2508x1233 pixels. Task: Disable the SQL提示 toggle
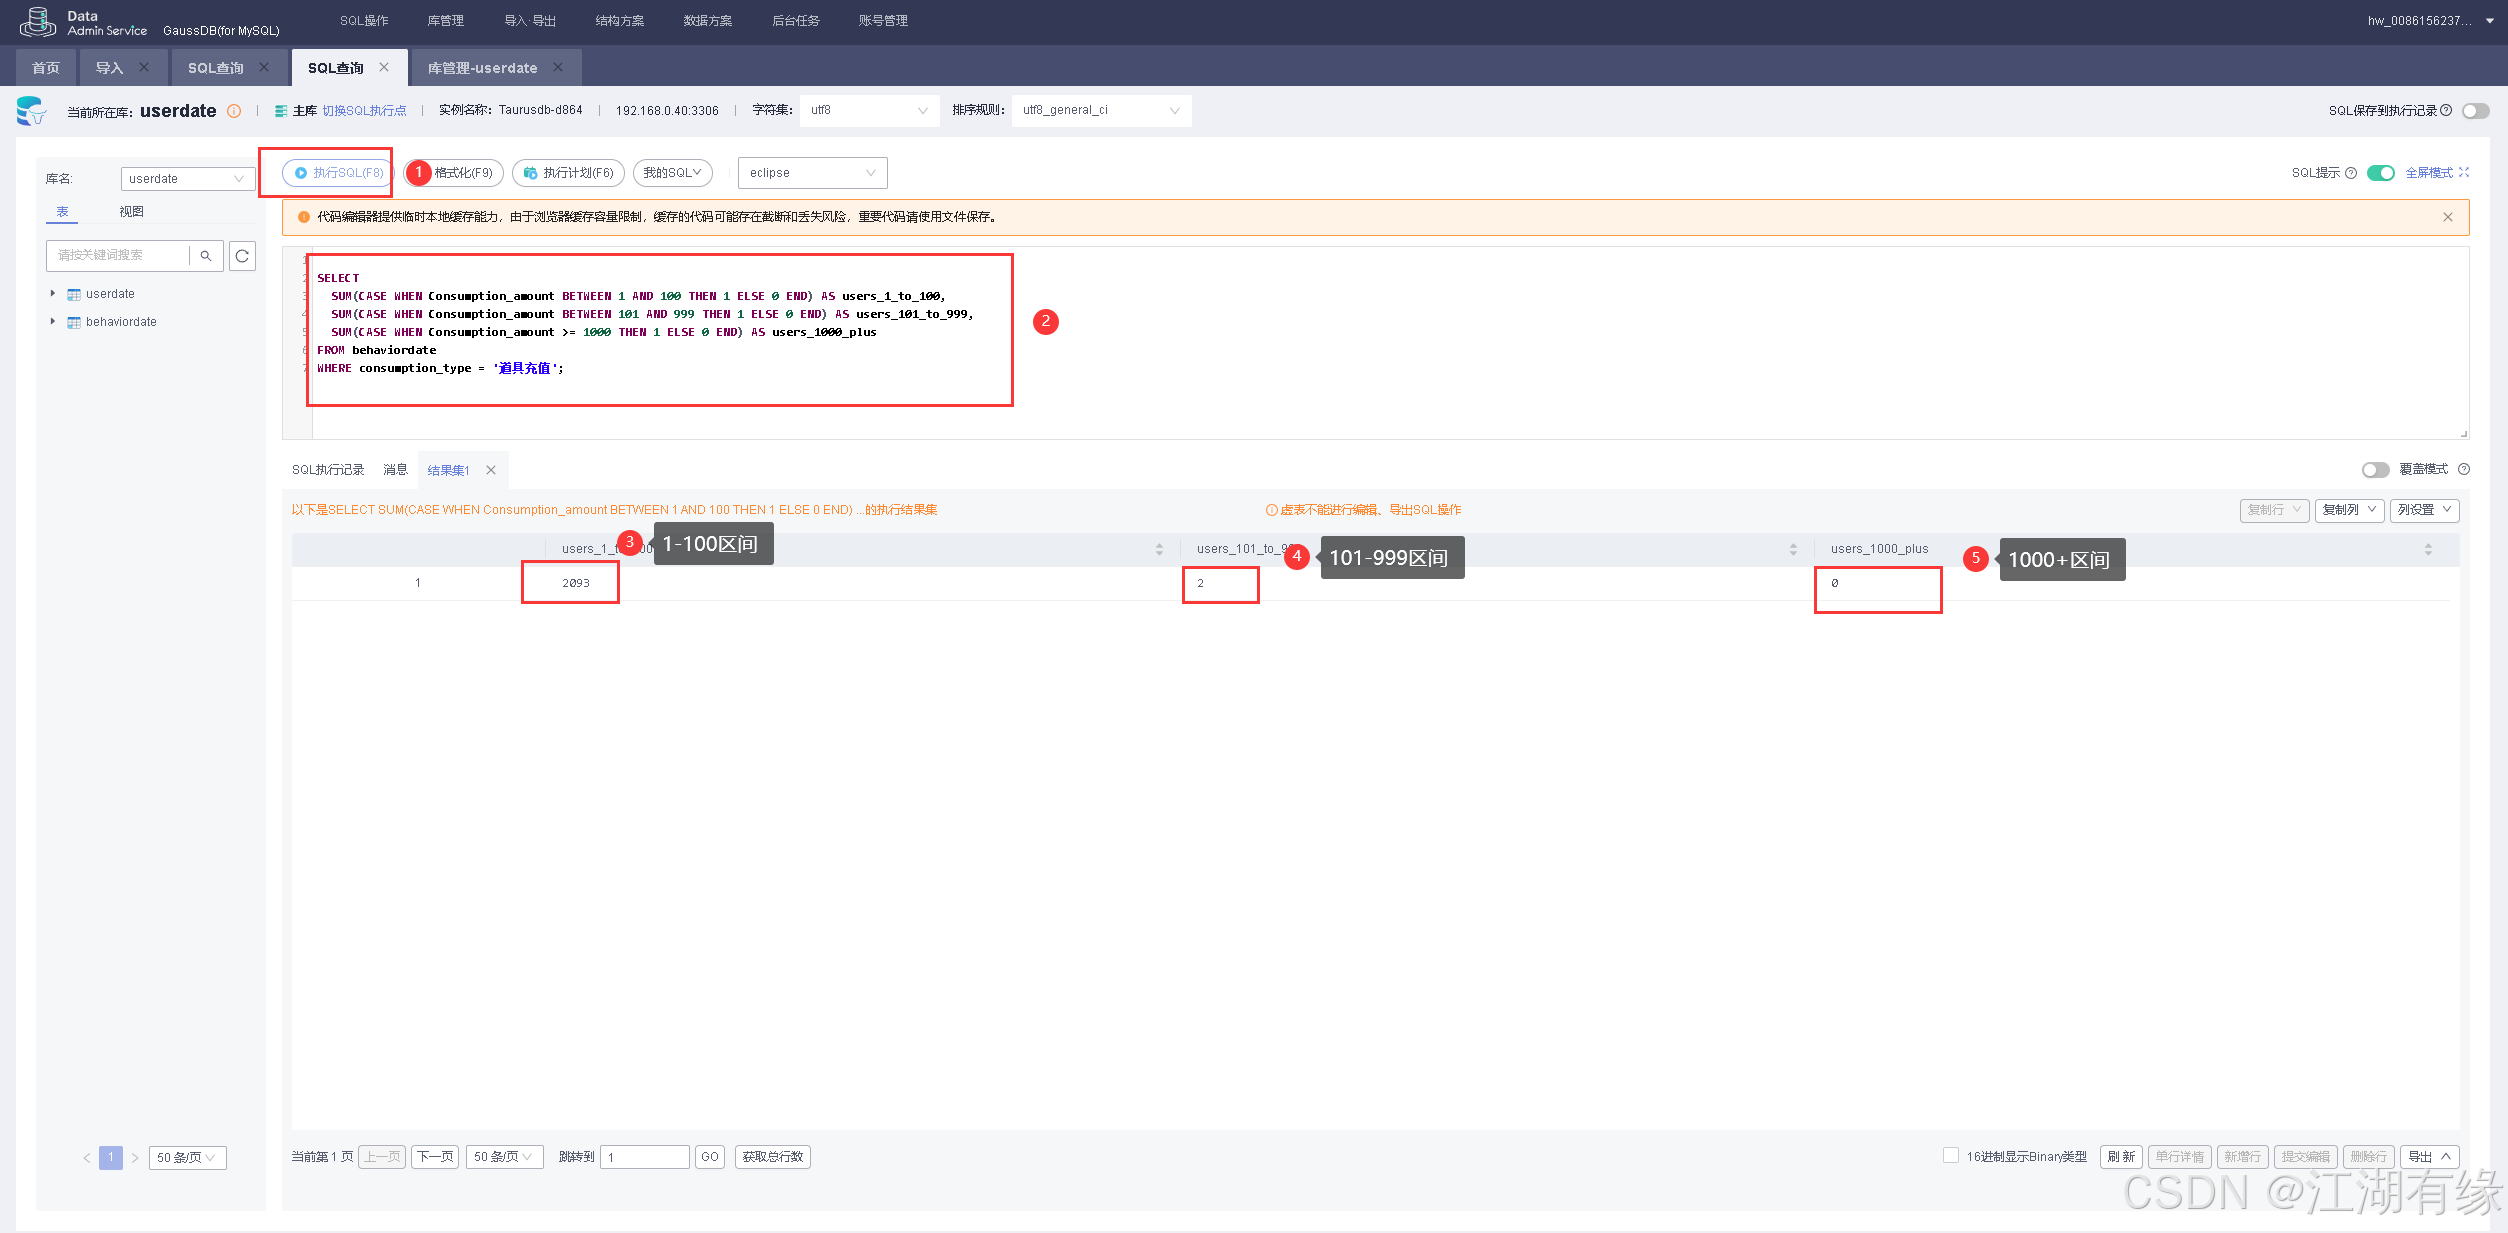click(2380, 173)
